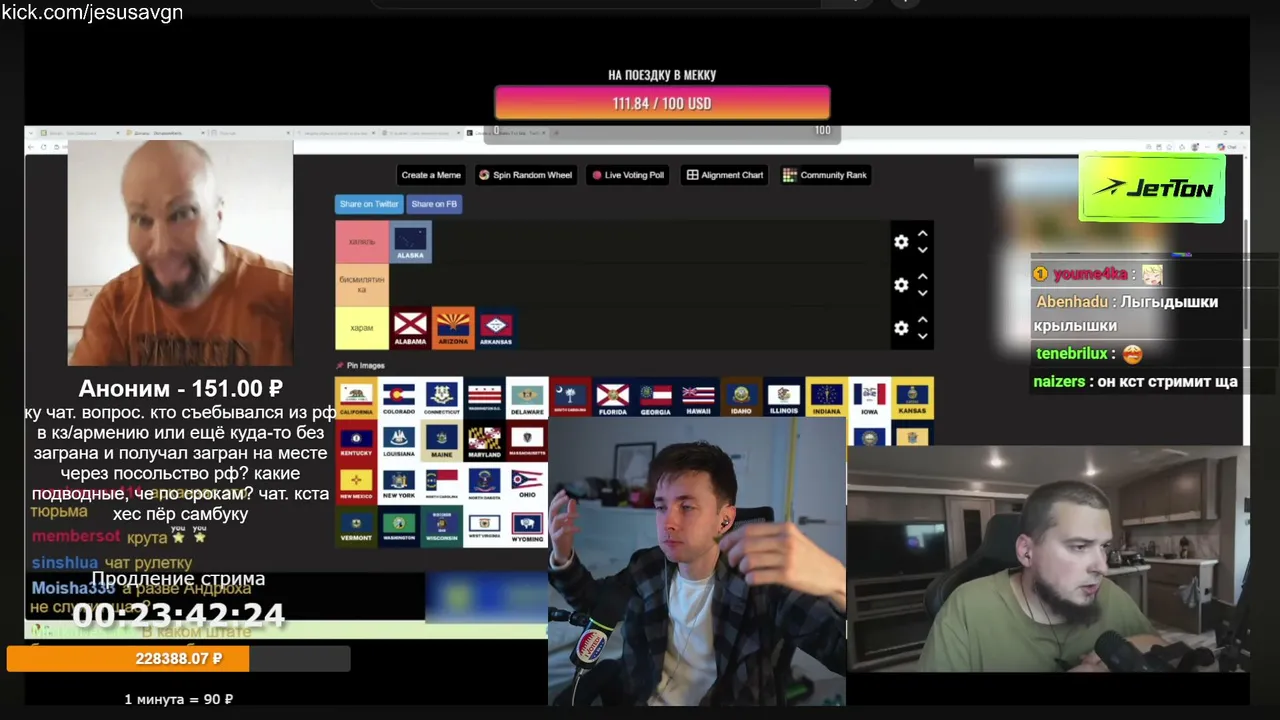This screenshot has width=1280, height=720.
Task: Click the 111.84 / 100 USD donation bar
Action: click(662, 103)
